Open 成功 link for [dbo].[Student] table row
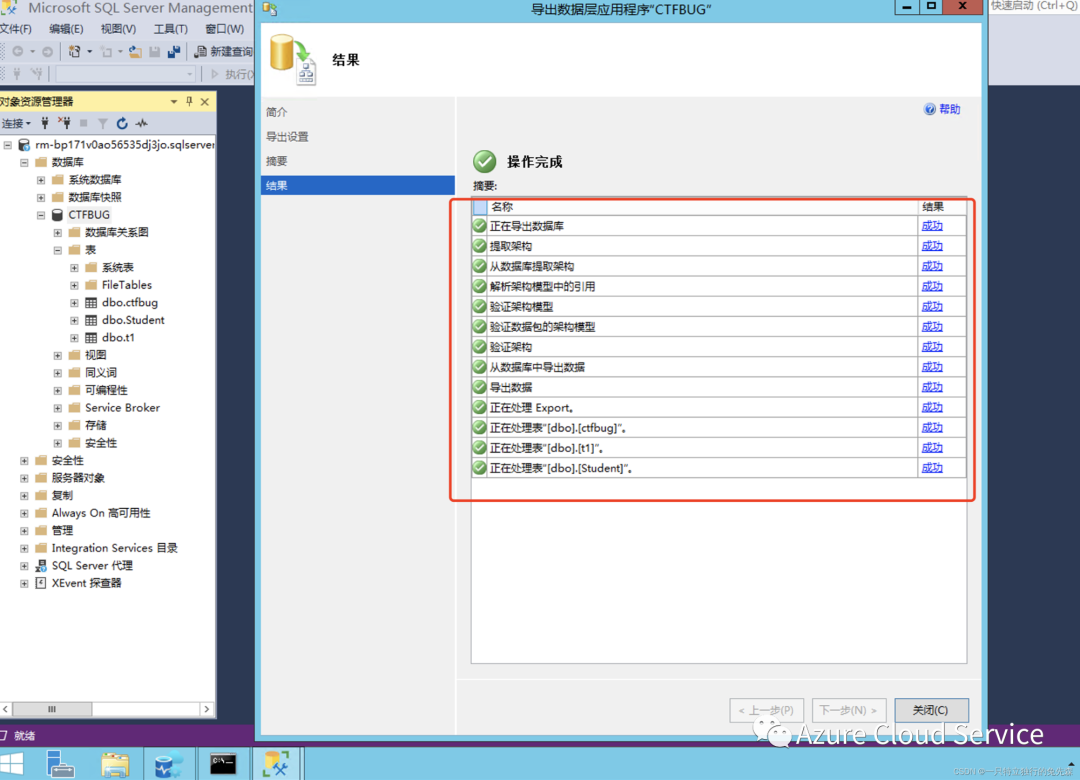 point(932,468)
